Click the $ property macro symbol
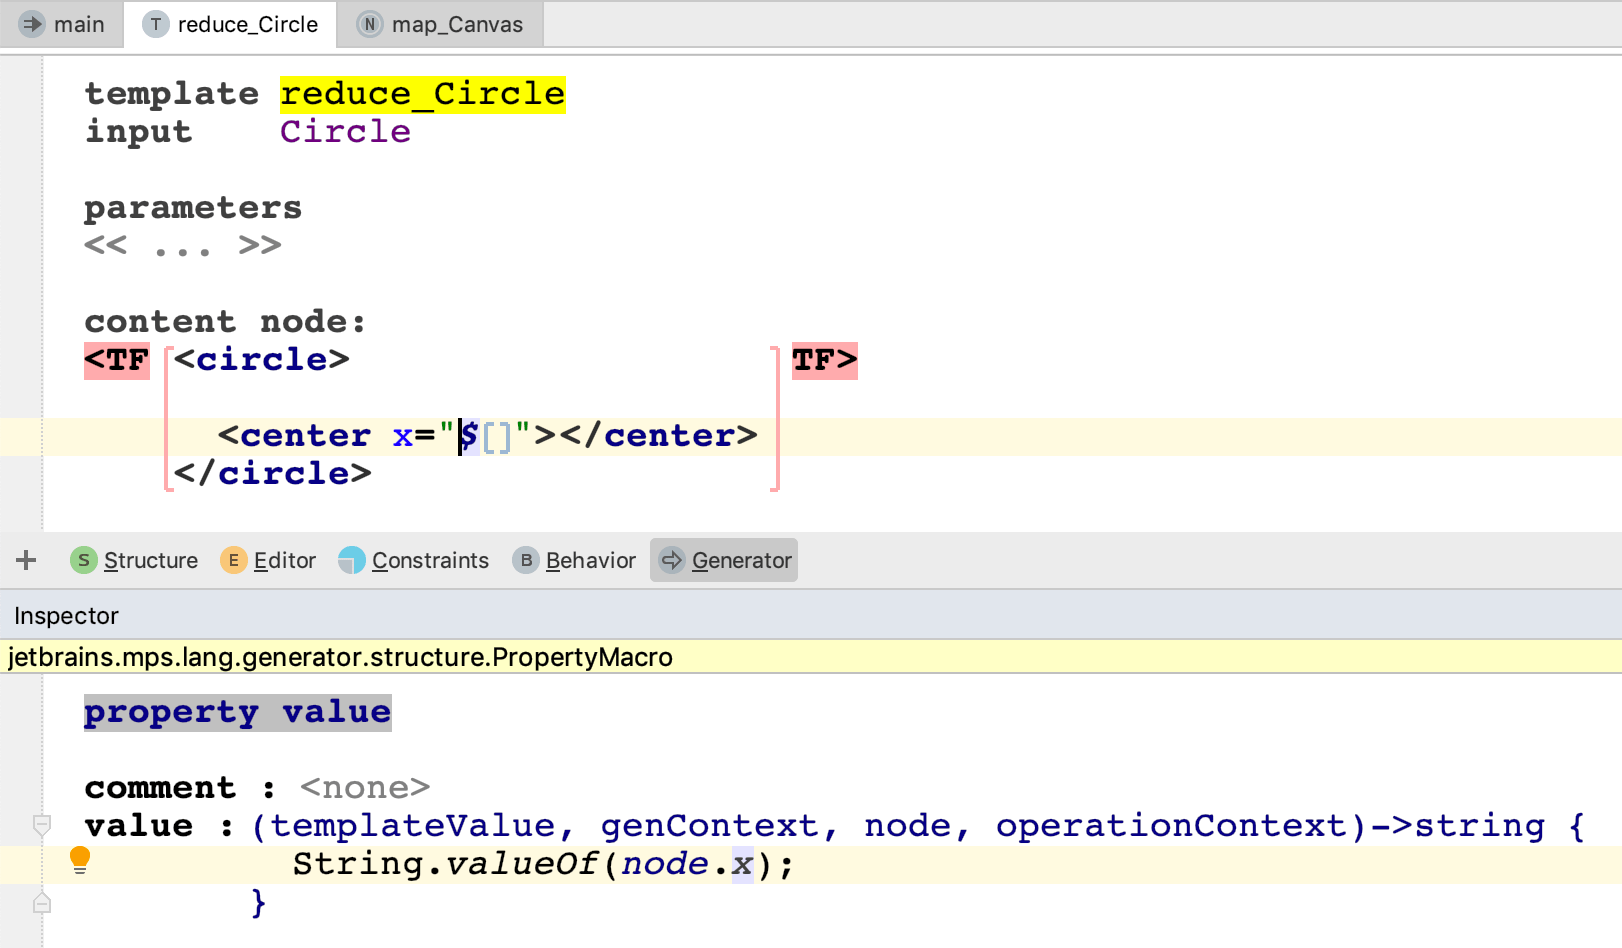 coord(469,436)
